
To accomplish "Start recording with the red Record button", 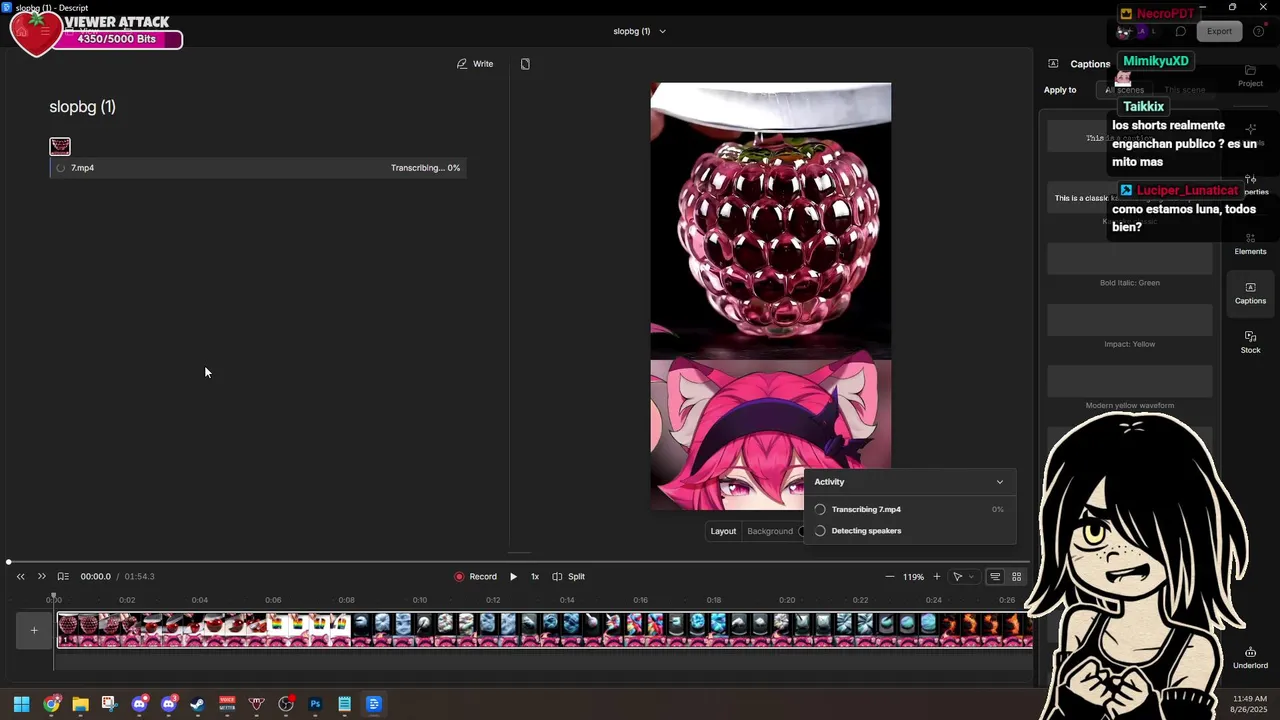I will click(x=475, y=576).
